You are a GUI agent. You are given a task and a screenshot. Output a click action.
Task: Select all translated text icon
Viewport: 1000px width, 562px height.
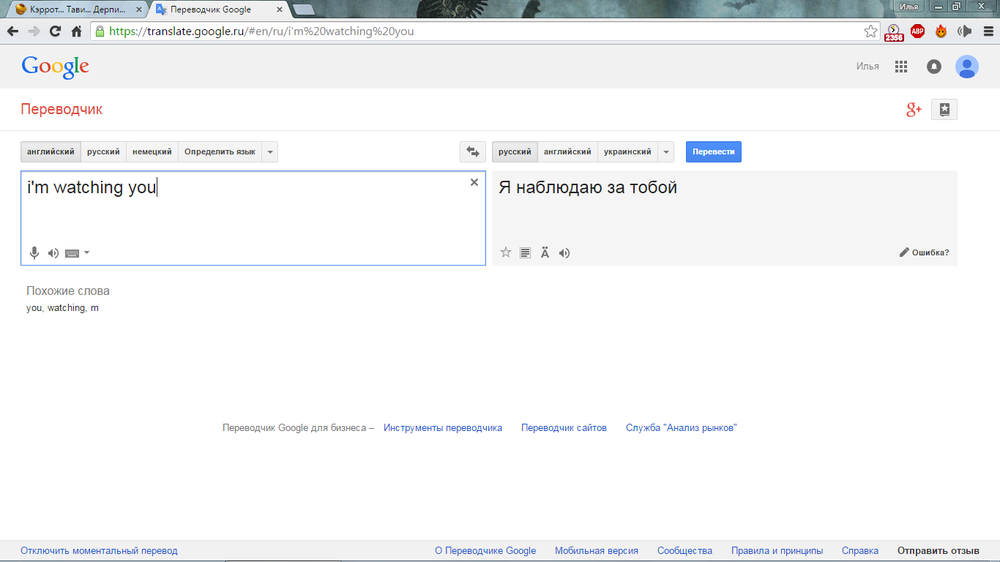(525, 253)
